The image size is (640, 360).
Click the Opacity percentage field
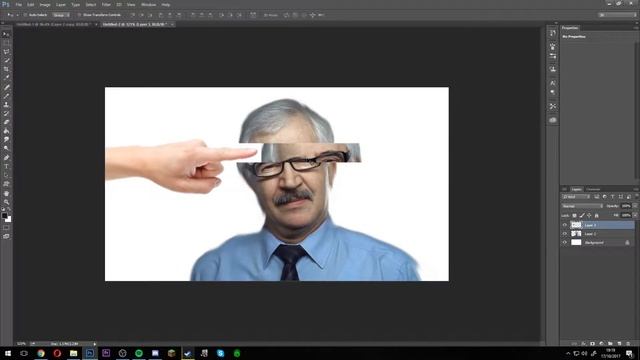(x=626, y=206)
